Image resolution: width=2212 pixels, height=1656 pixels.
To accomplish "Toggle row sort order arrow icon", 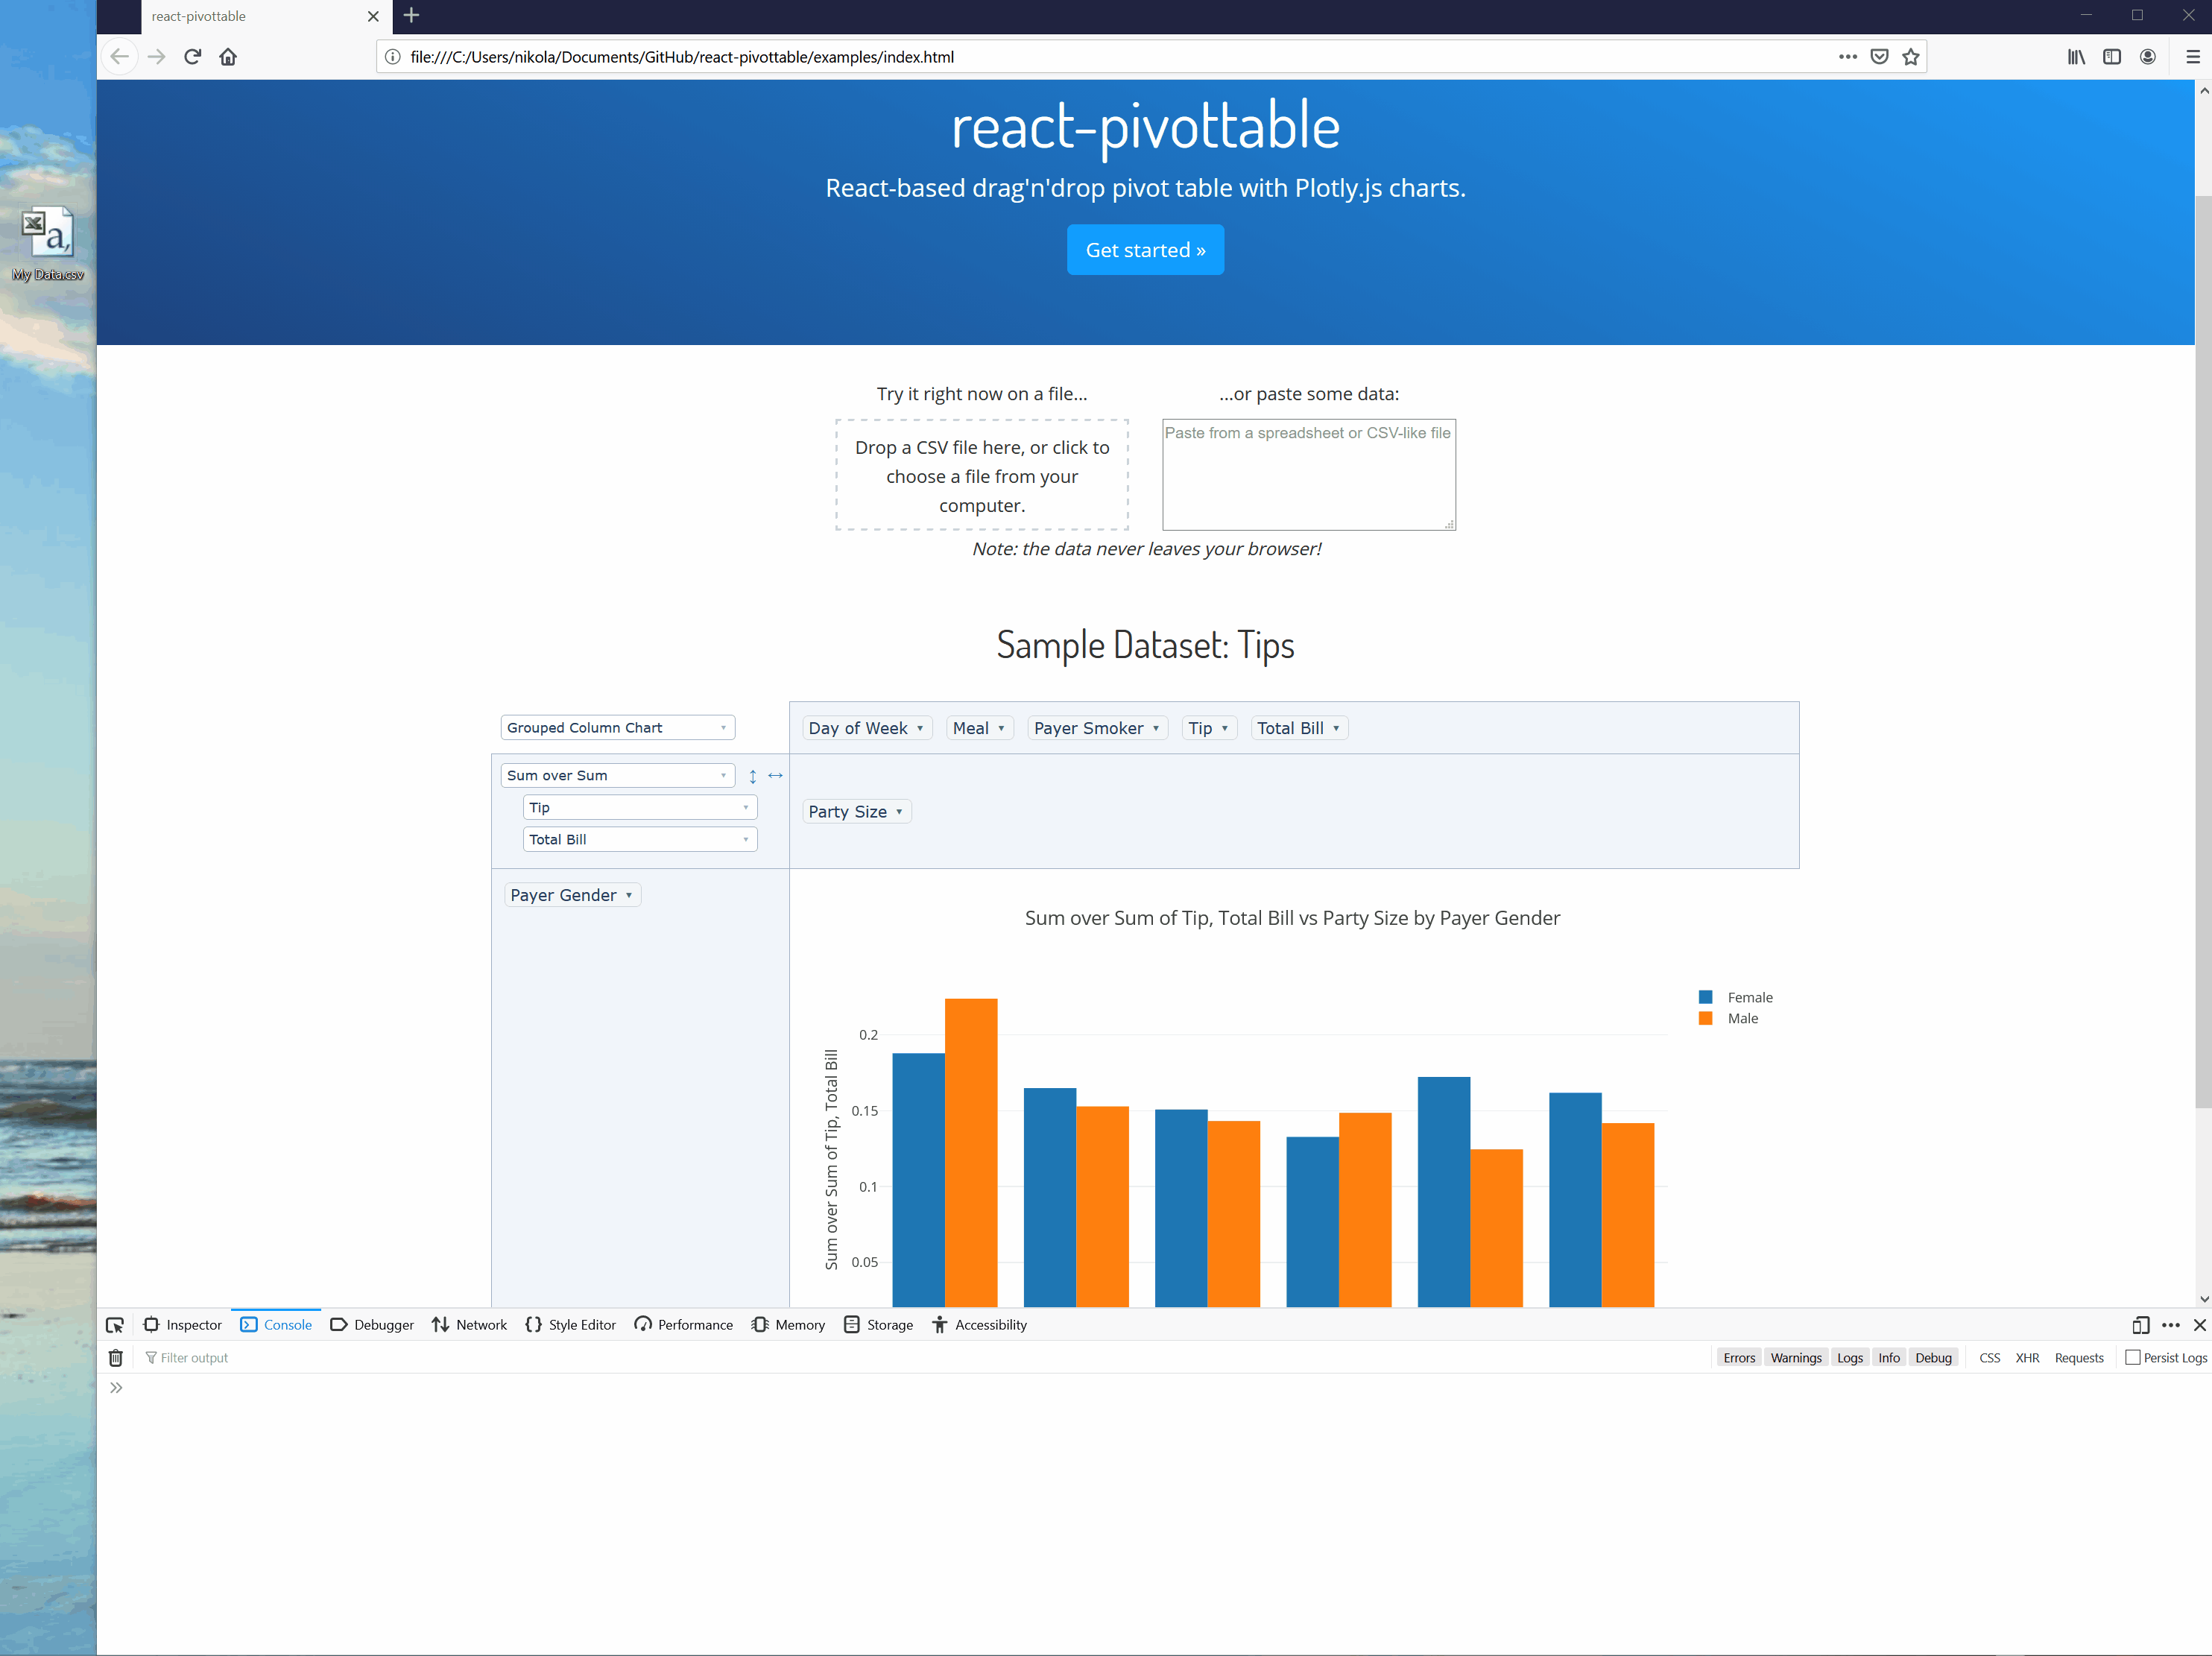I will click(x=753, y=776).
